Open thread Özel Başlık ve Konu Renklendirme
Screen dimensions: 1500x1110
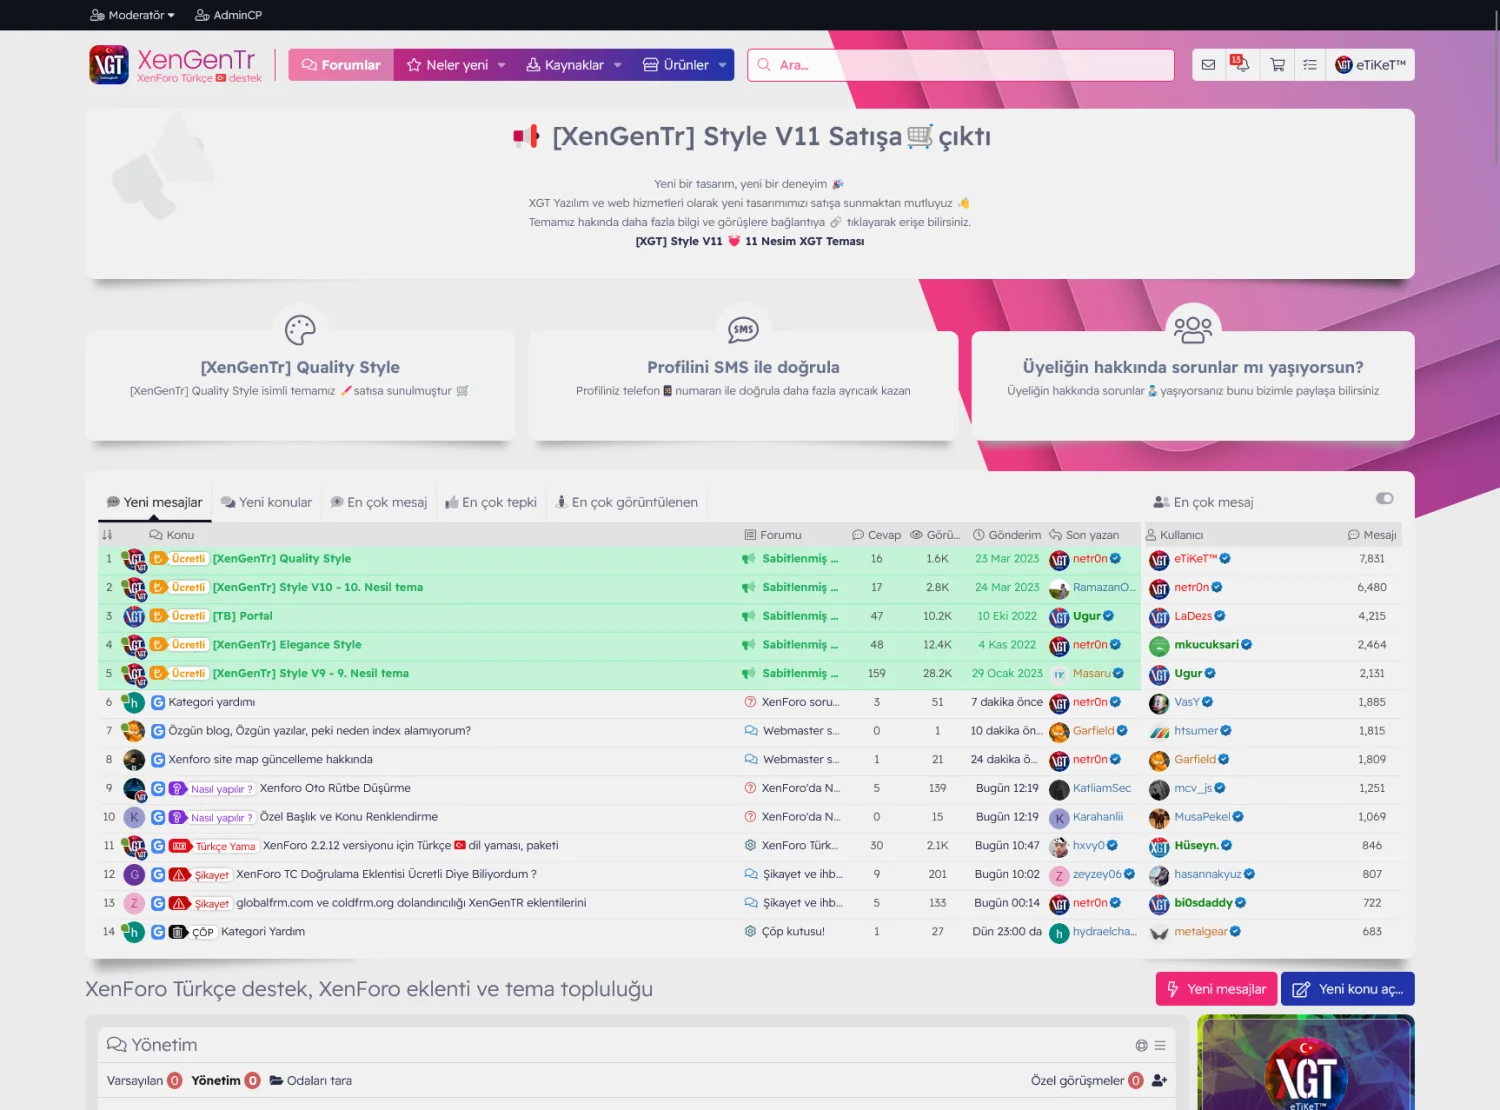(x=348, y=817)
